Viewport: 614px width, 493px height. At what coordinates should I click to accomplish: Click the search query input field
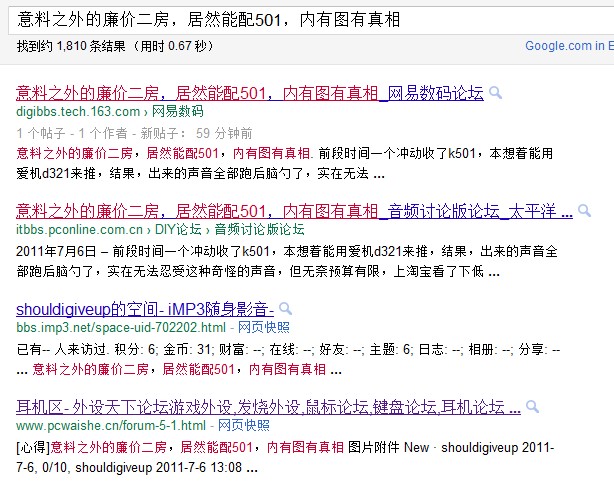tap(311, 20)
